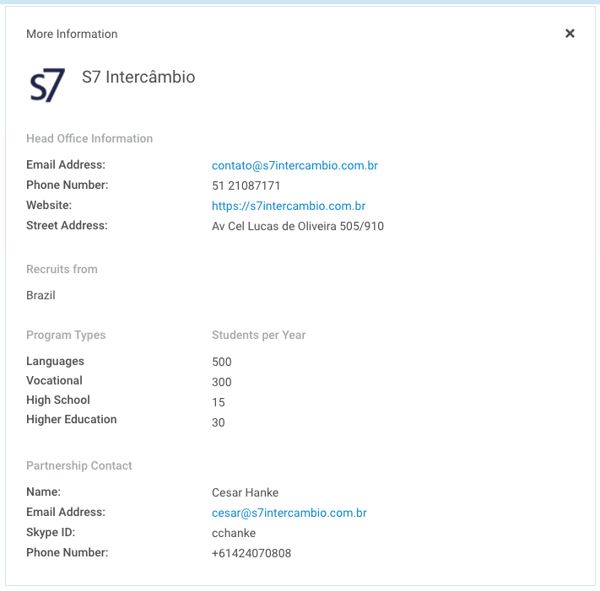Open the https://s7intercambio.com.br website link
Viewport: 600px width, 591px height.
pos(289,206)
